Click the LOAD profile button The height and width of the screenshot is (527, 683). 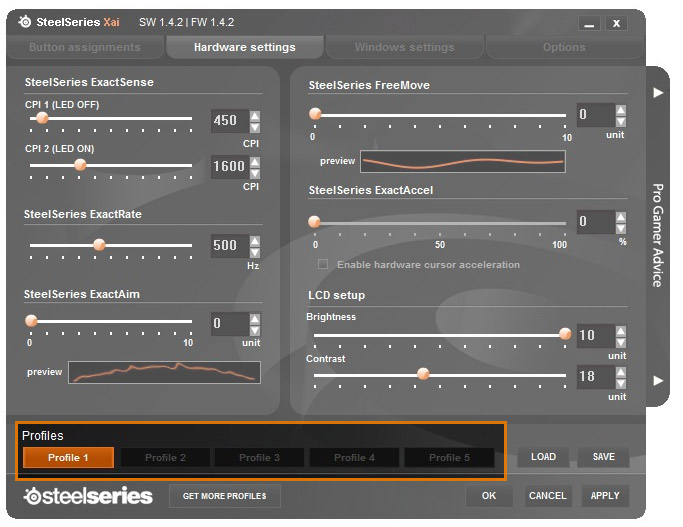[543, 457]
